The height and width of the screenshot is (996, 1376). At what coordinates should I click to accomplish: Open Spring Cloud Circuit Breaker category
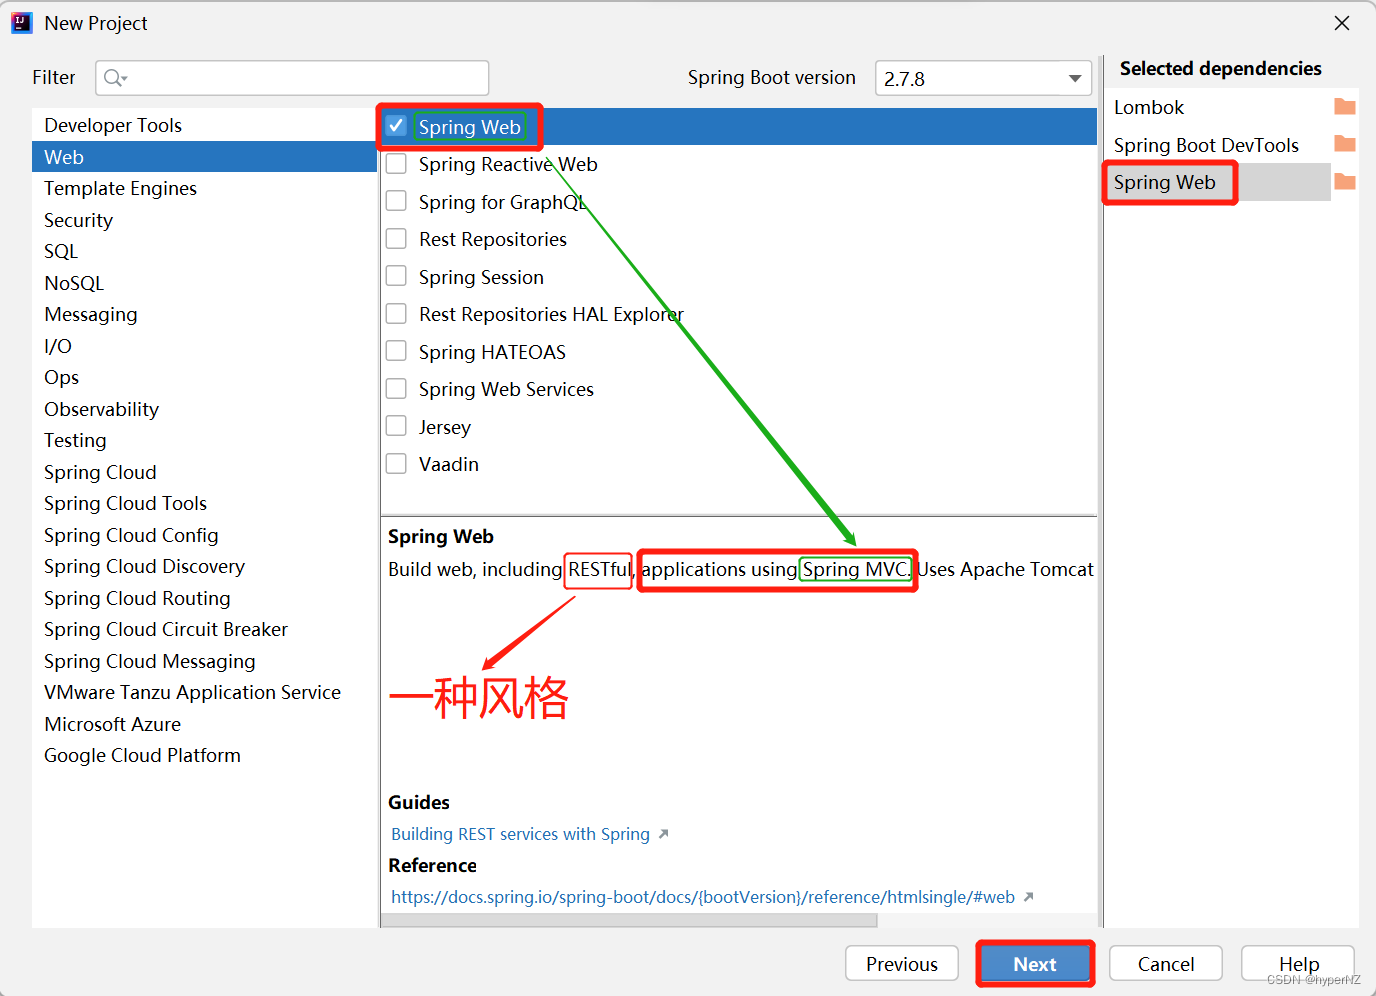(x=204, y=629)
